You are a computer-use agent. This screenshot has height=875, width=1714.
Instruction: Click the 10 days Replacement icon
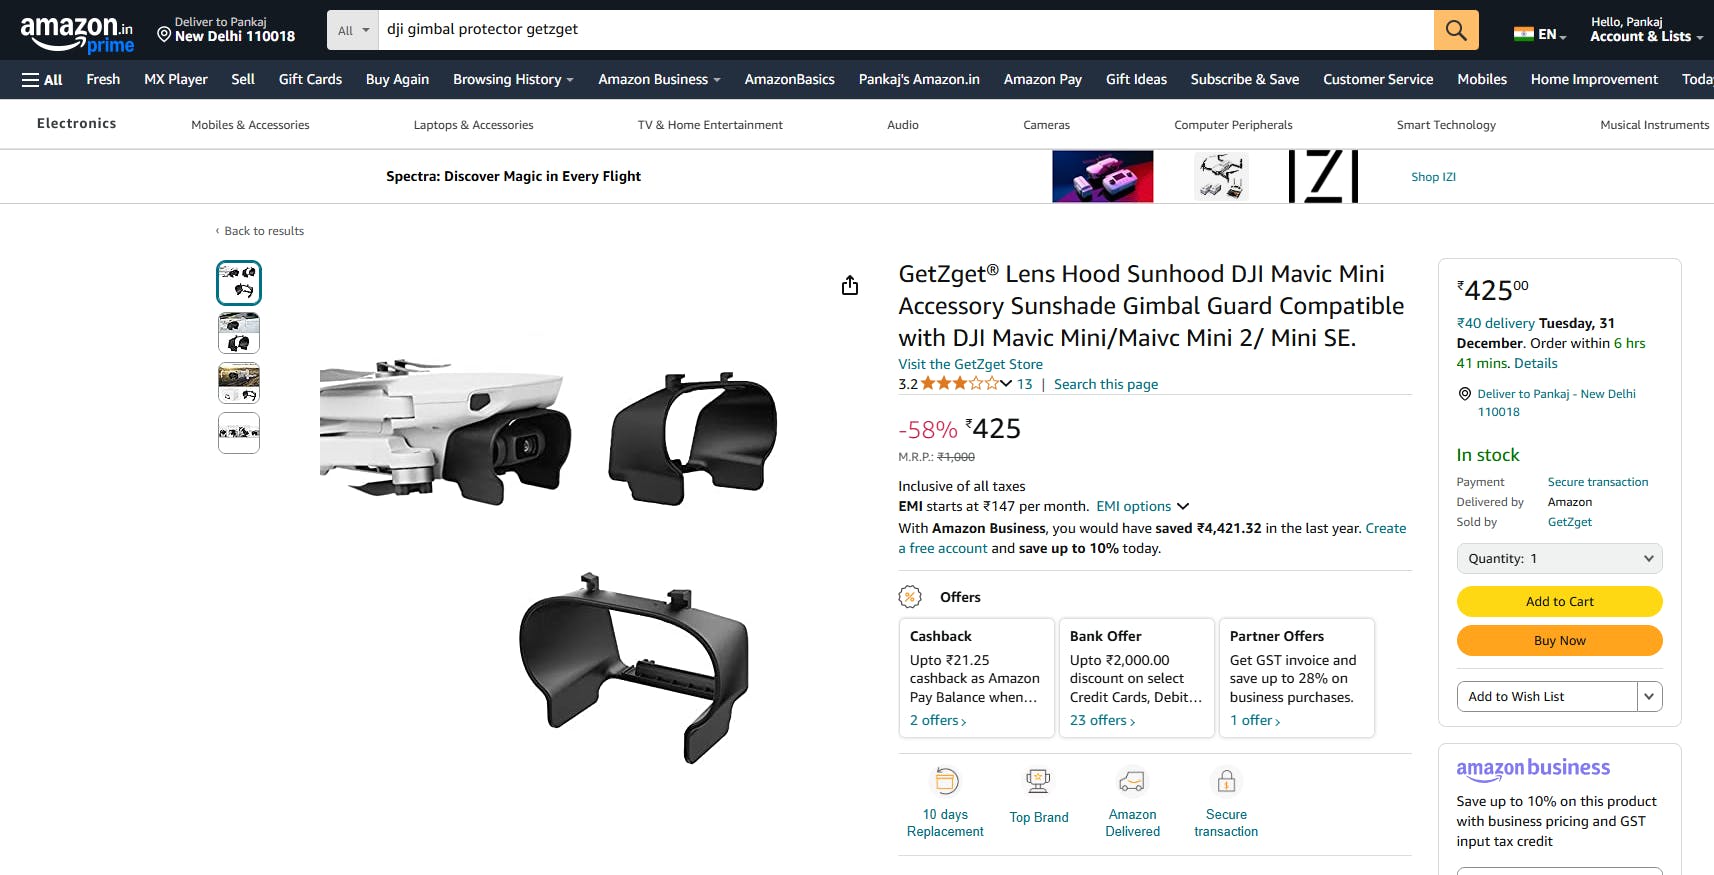[x=946, y=781]
